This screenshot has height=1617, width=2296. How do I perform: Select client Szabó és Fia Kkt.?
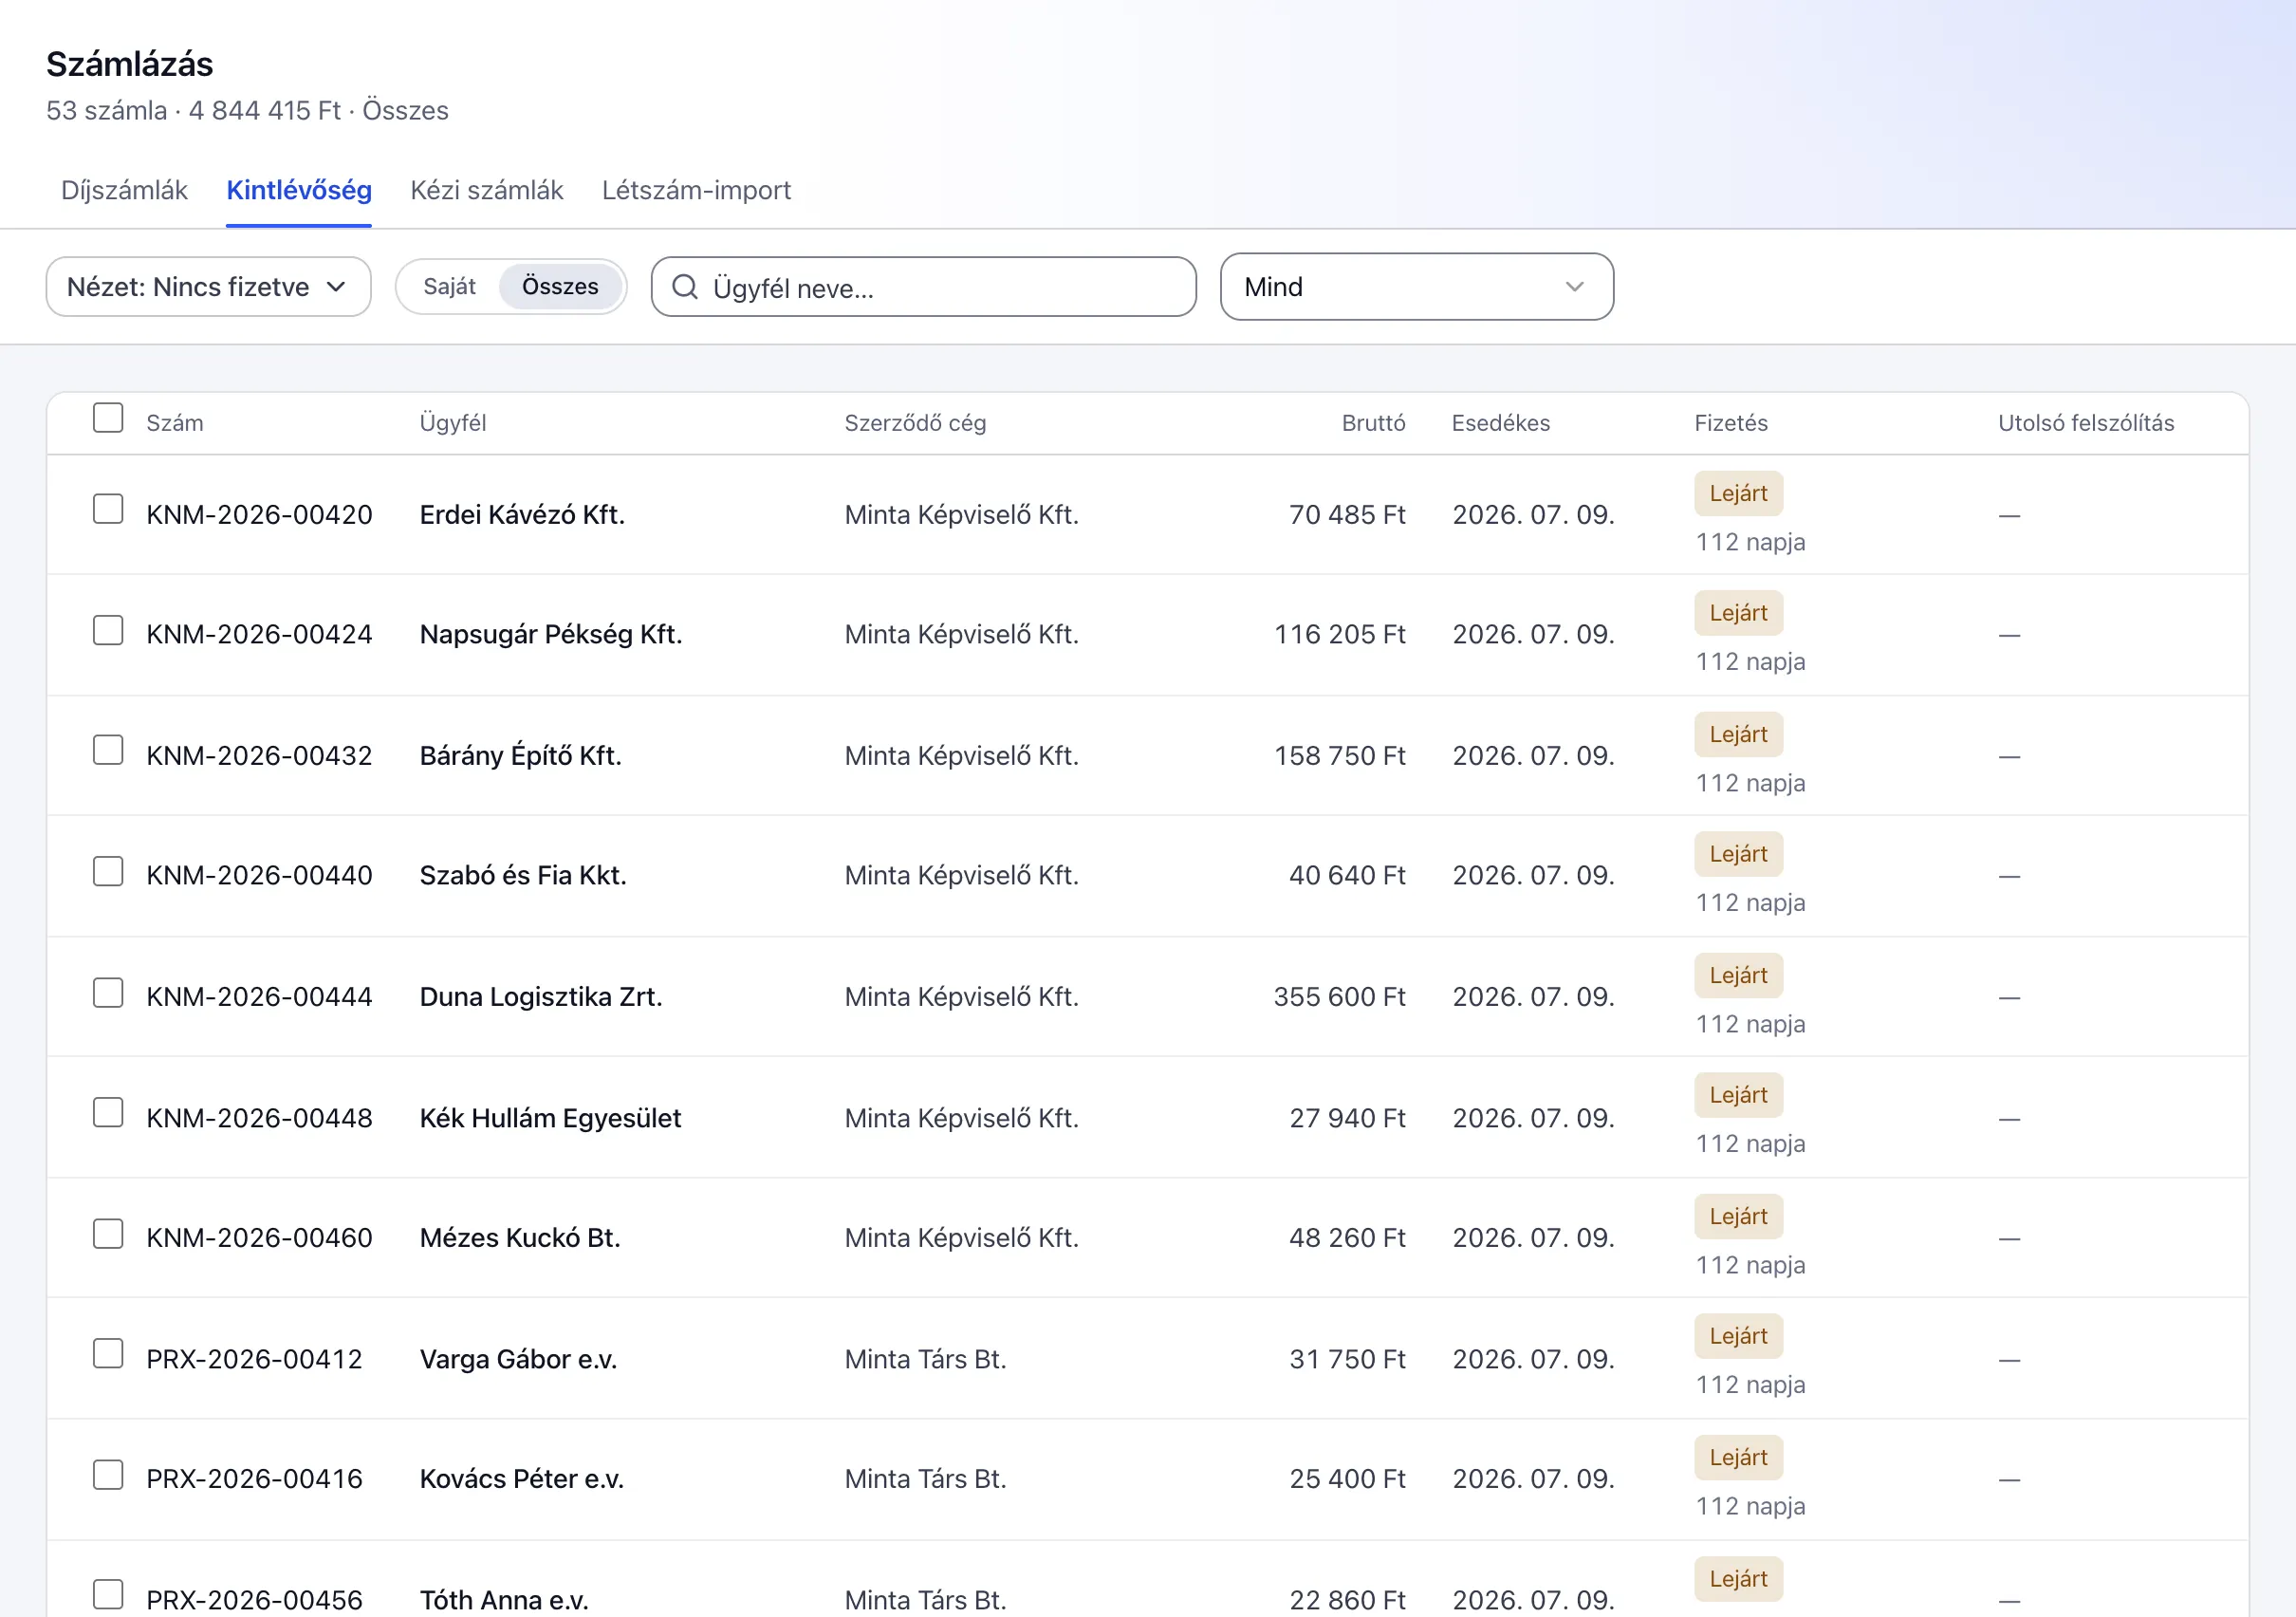pyautogui.click(x=523, y=876)
